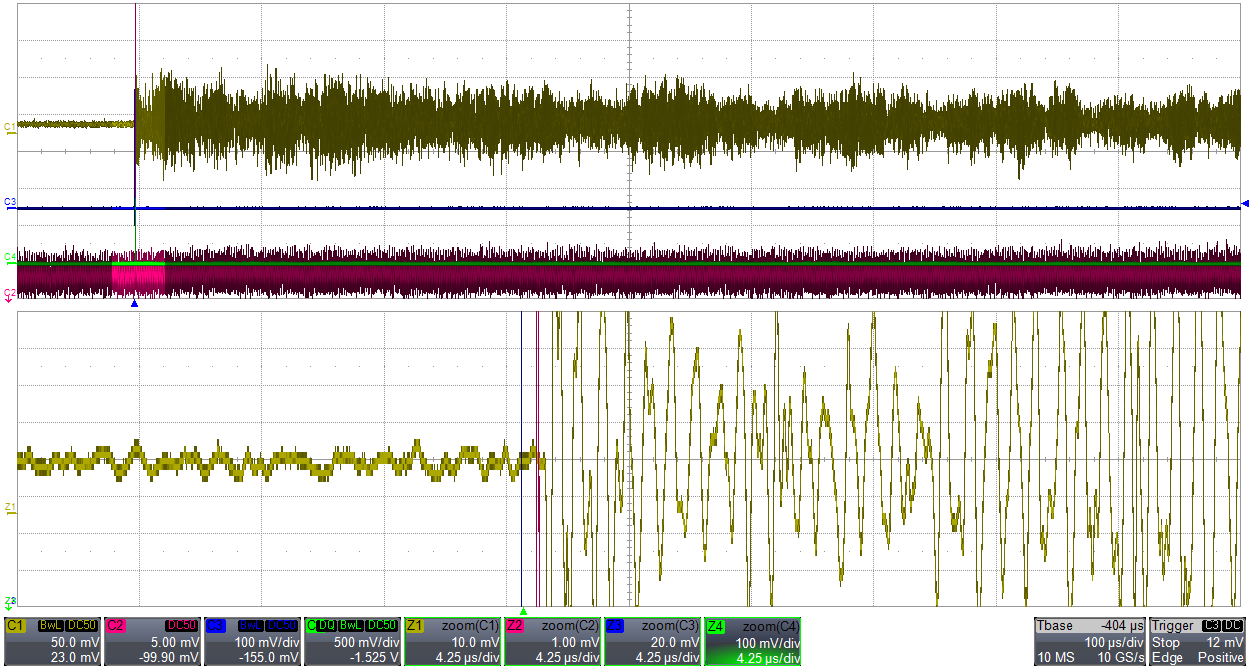Open the Tbase timebase descriptor
Image resolution: width=1251 pixels, height=667 pixels.
1090,641
